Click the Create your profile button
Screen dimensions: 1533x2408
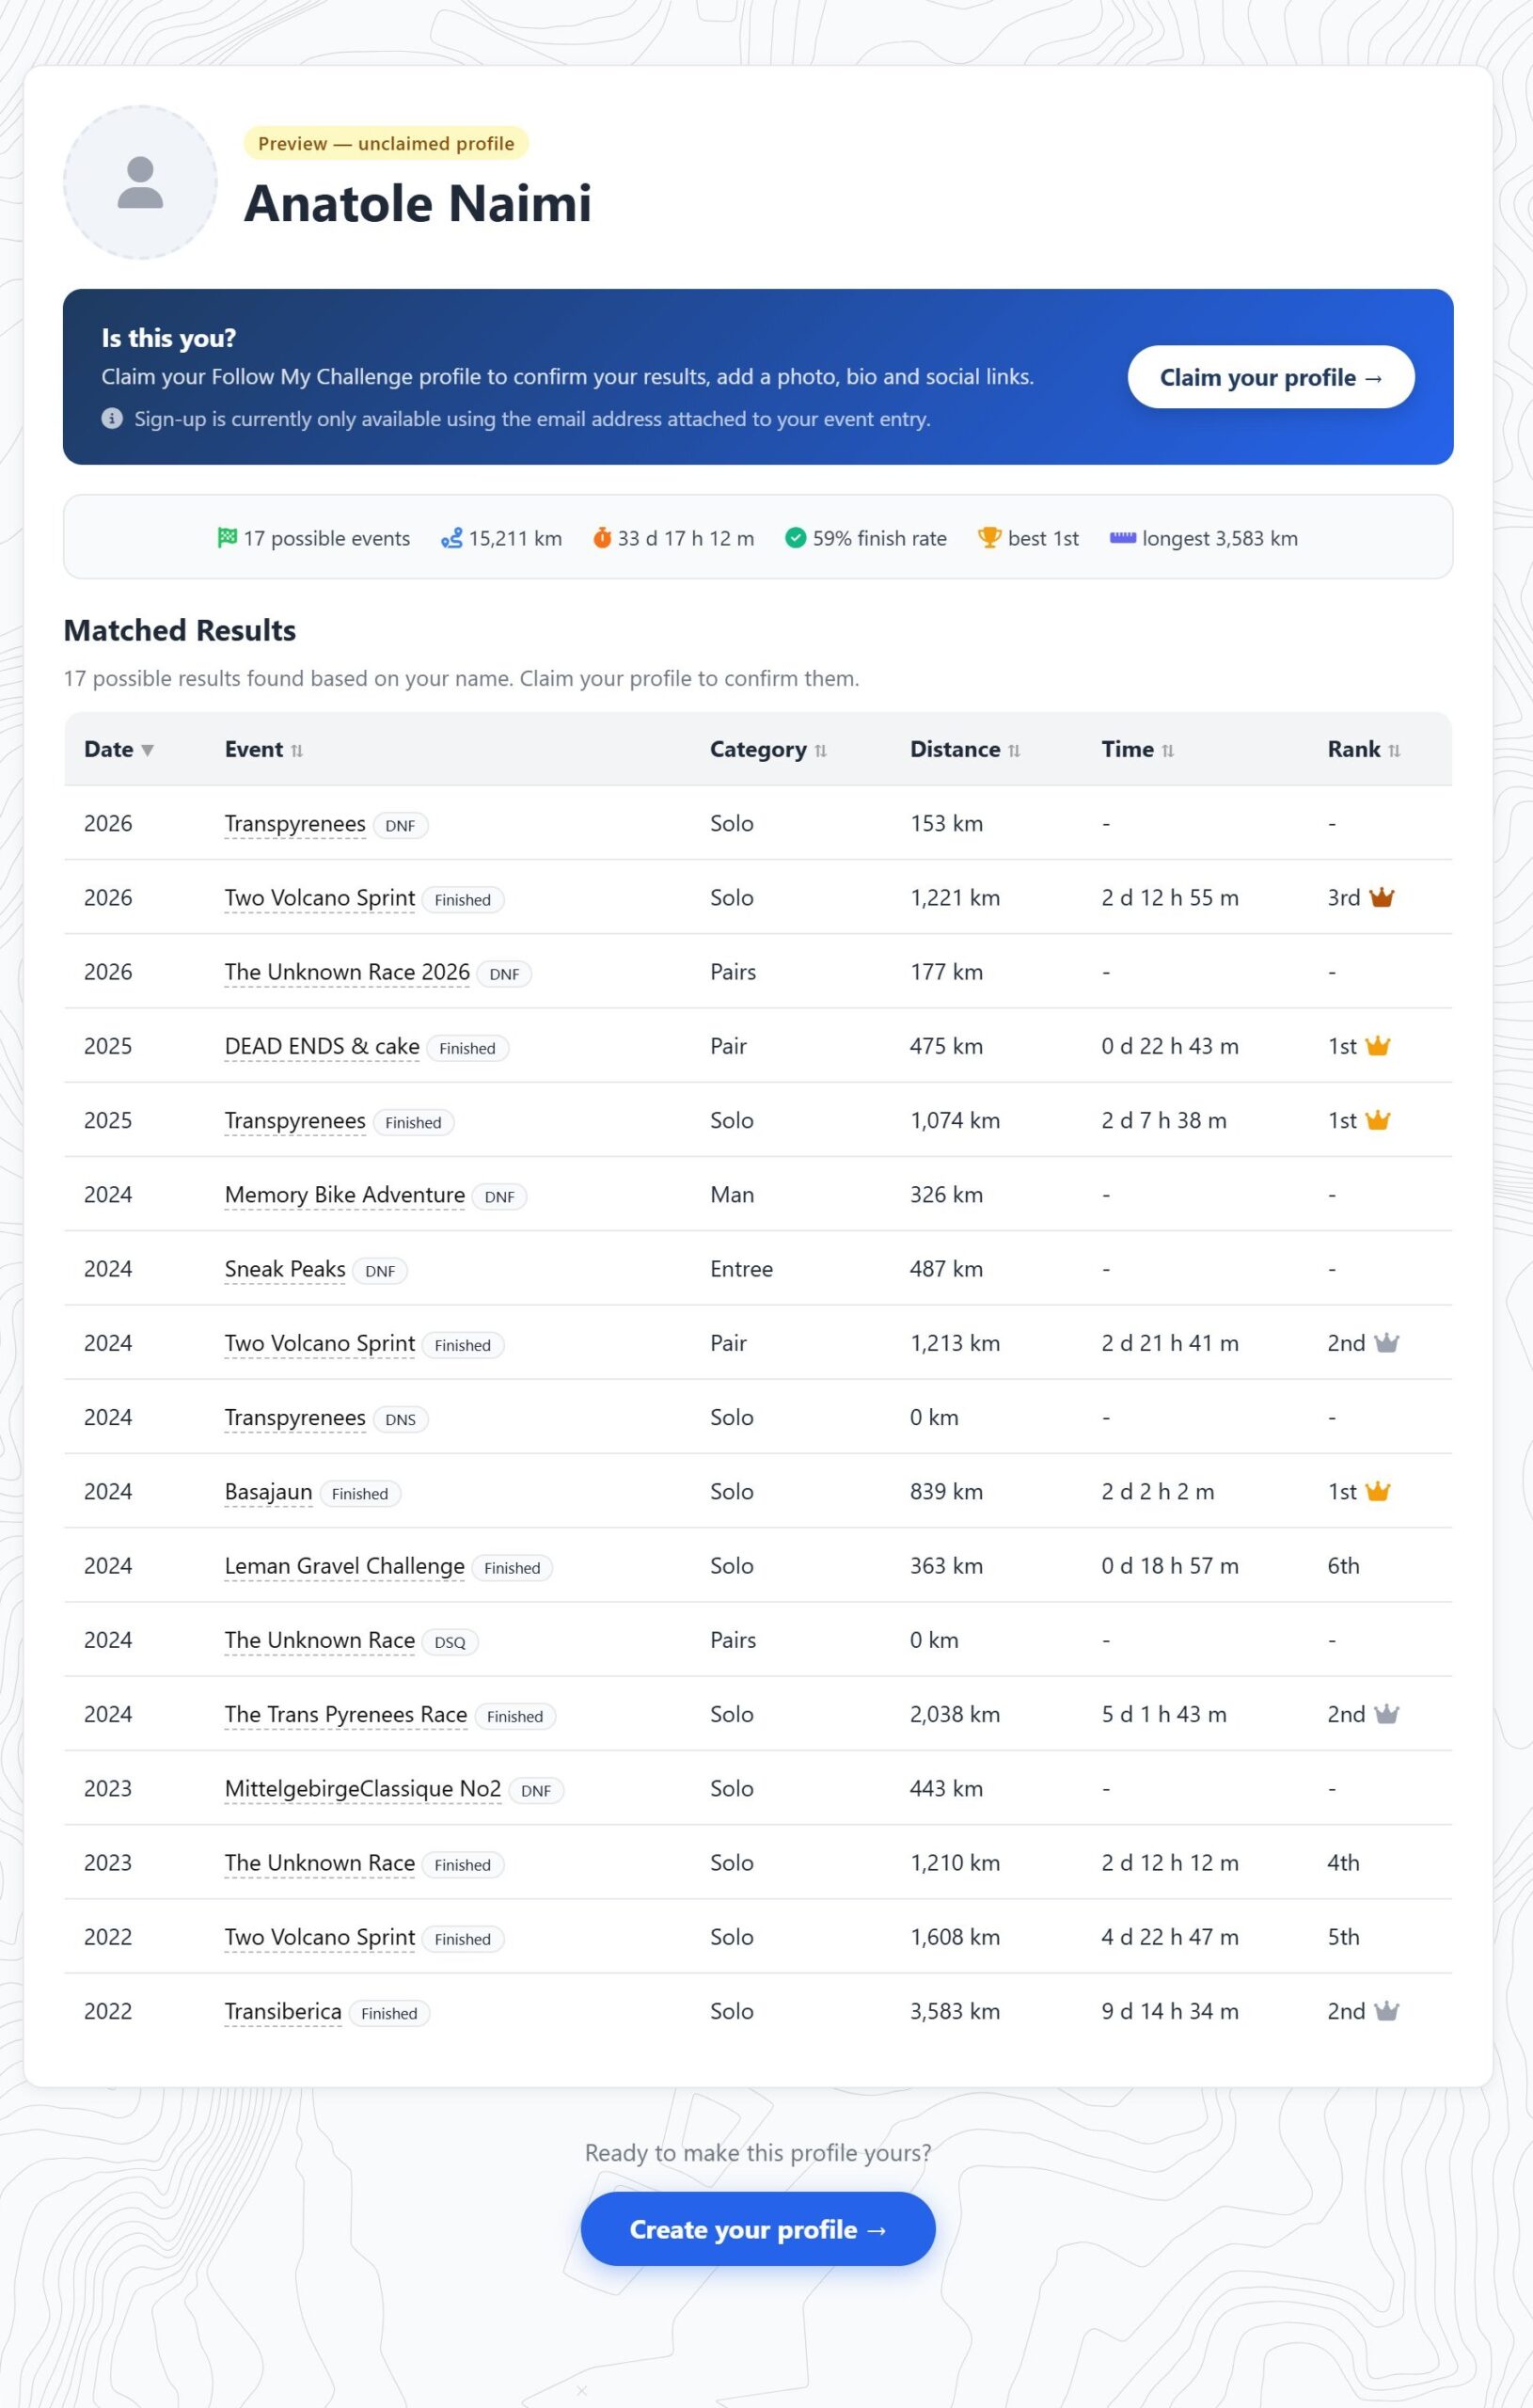coord(757,2229)
